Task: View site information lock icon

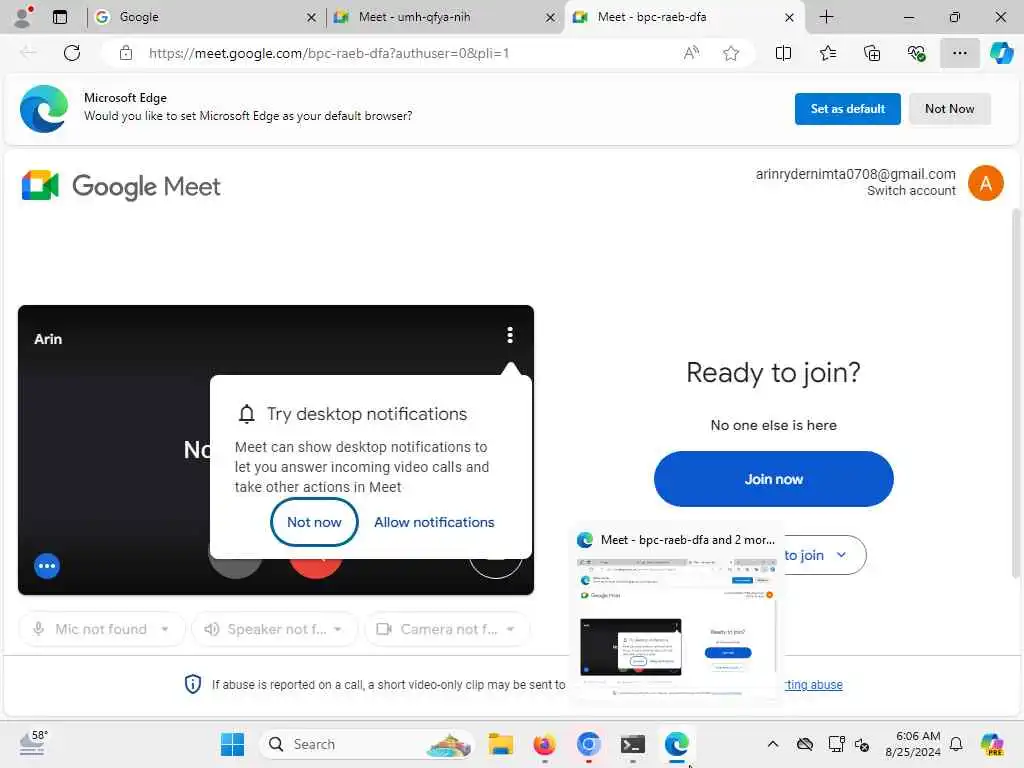Action: (126, 53)
